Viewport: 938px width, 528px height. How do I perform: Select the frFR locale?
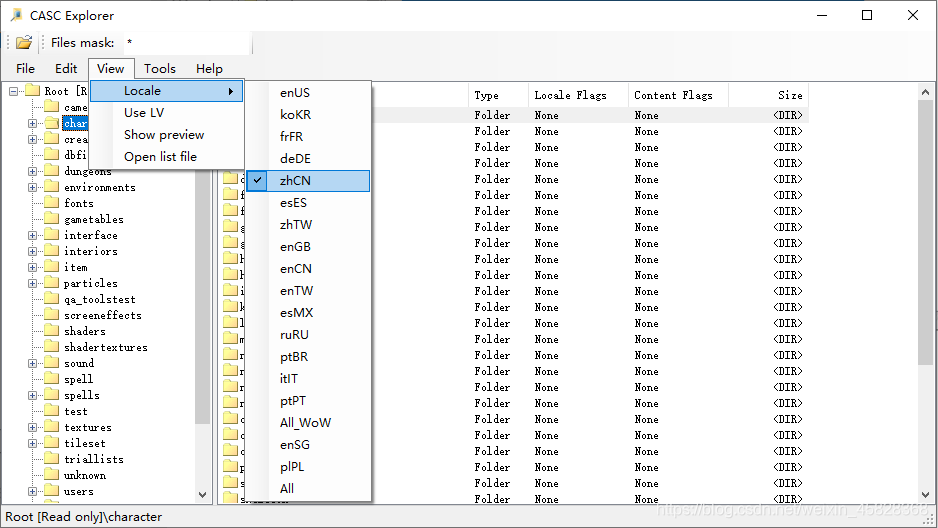pyautogui.click(x=308, y=136)
